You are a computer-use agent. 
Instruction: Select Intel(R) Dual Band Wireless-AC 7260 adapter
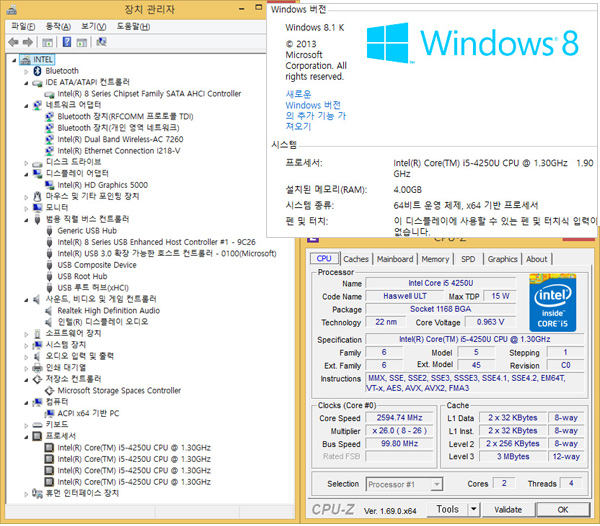tap(120, 138)
